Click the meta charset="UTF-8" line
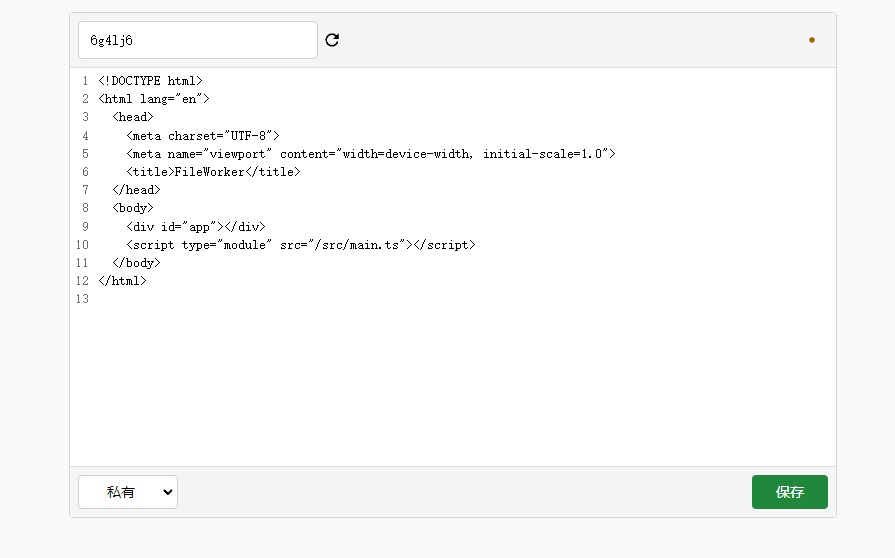The width and height of the screenshot is (895, 558). [203, 136]
